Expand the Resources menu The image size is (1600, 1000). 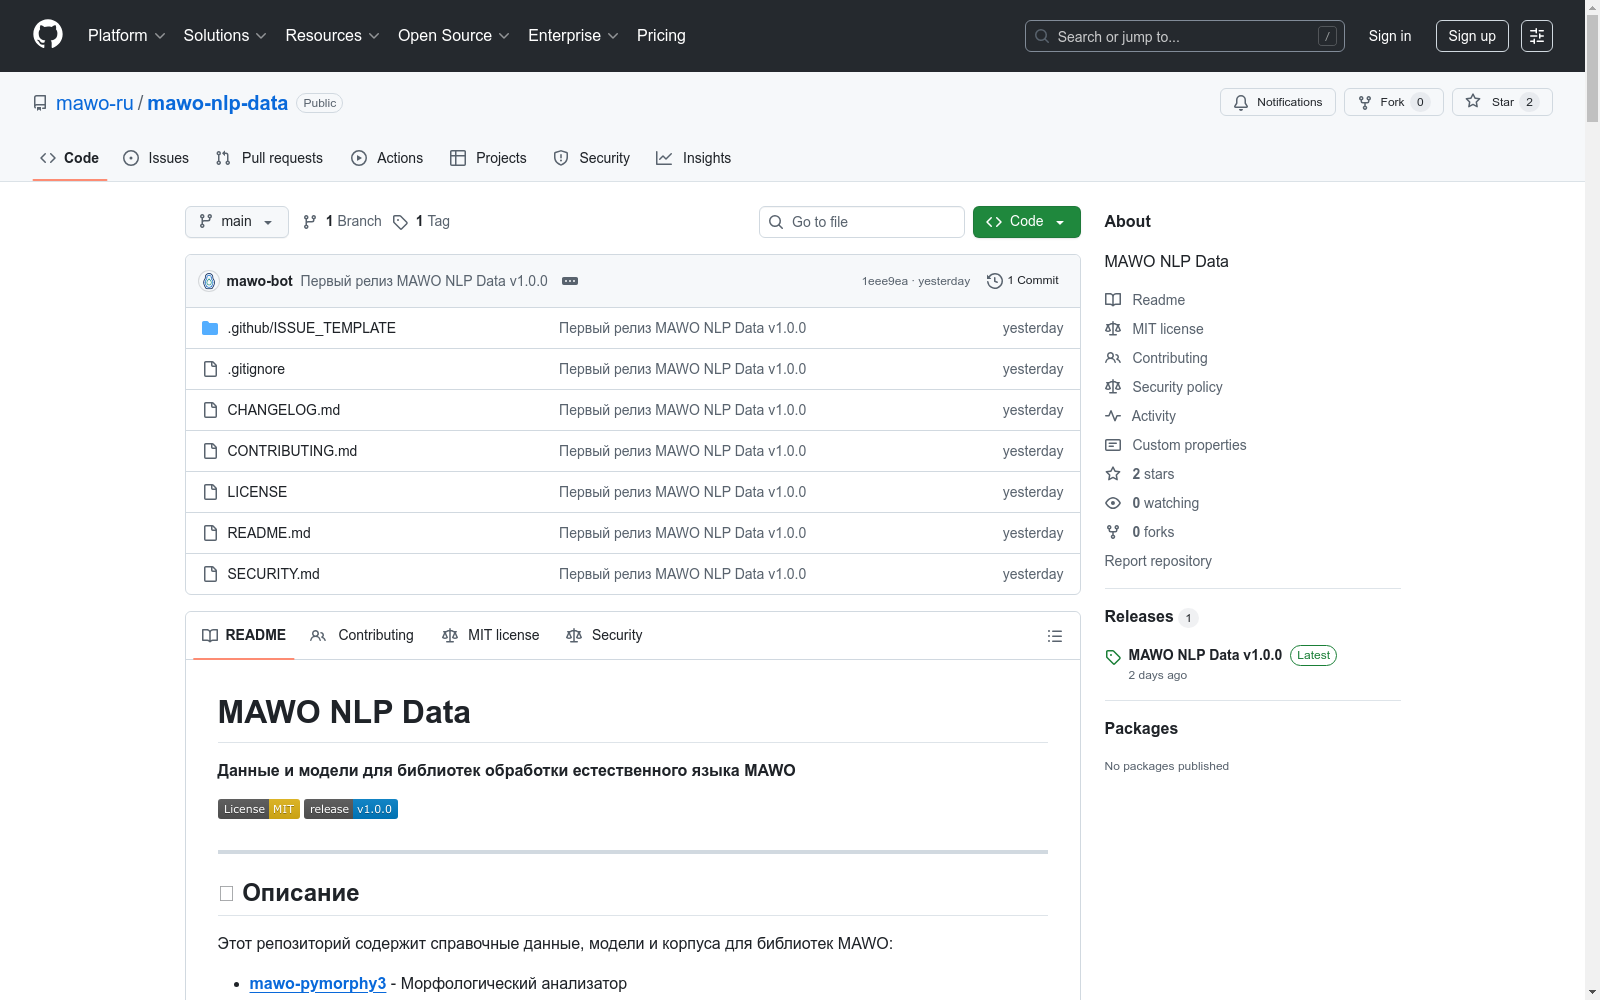click(x=333, y=36)
